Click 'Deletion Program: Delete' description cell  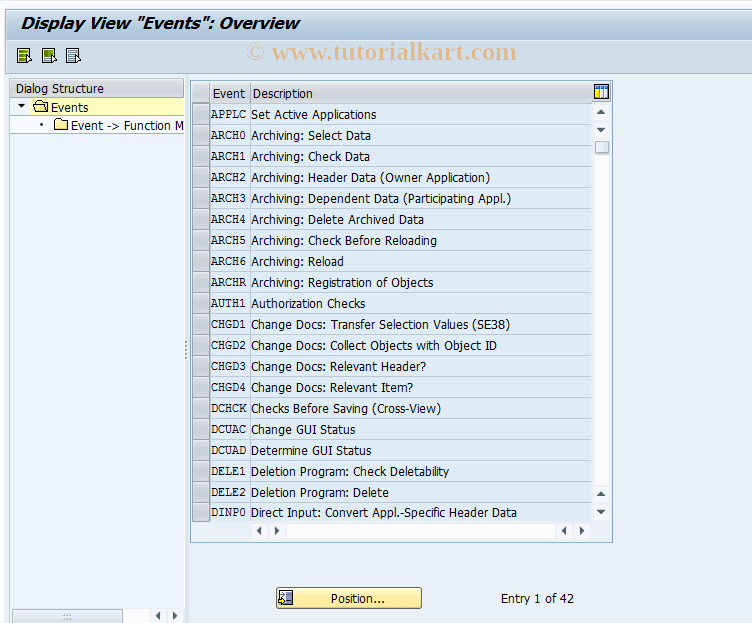(421, 492)
